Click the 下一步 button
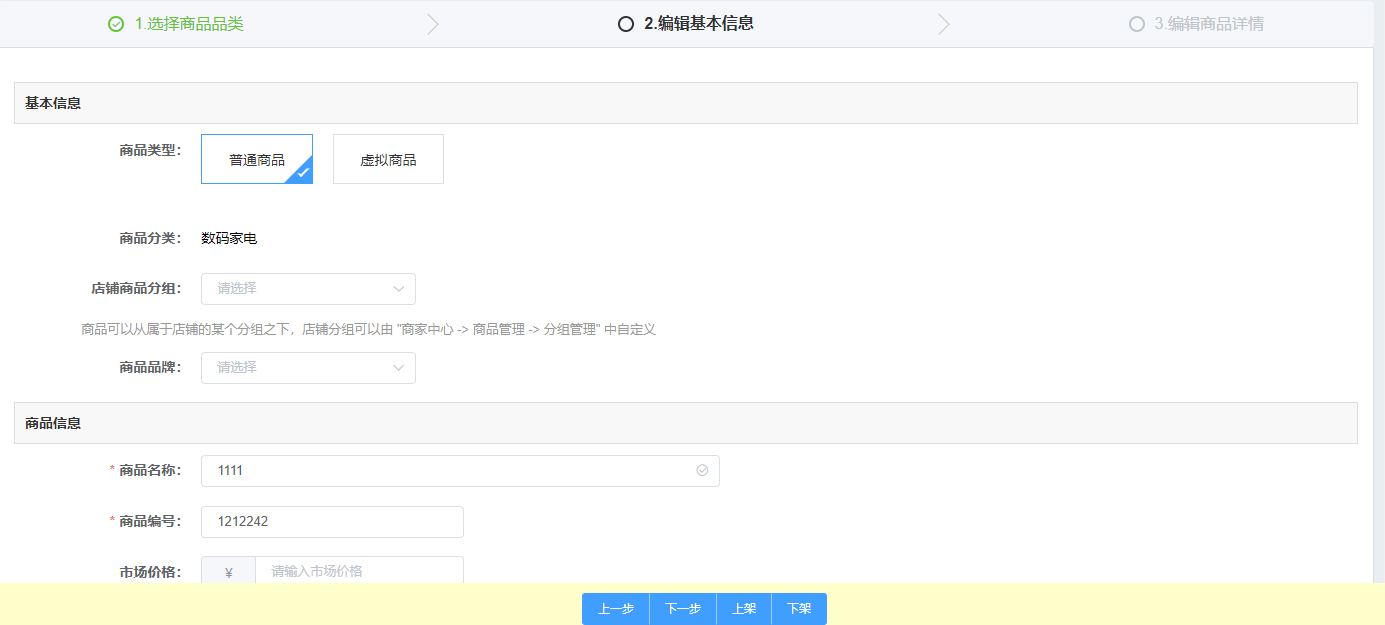This screenshot has height=625, width=1385. click(683, 609)
